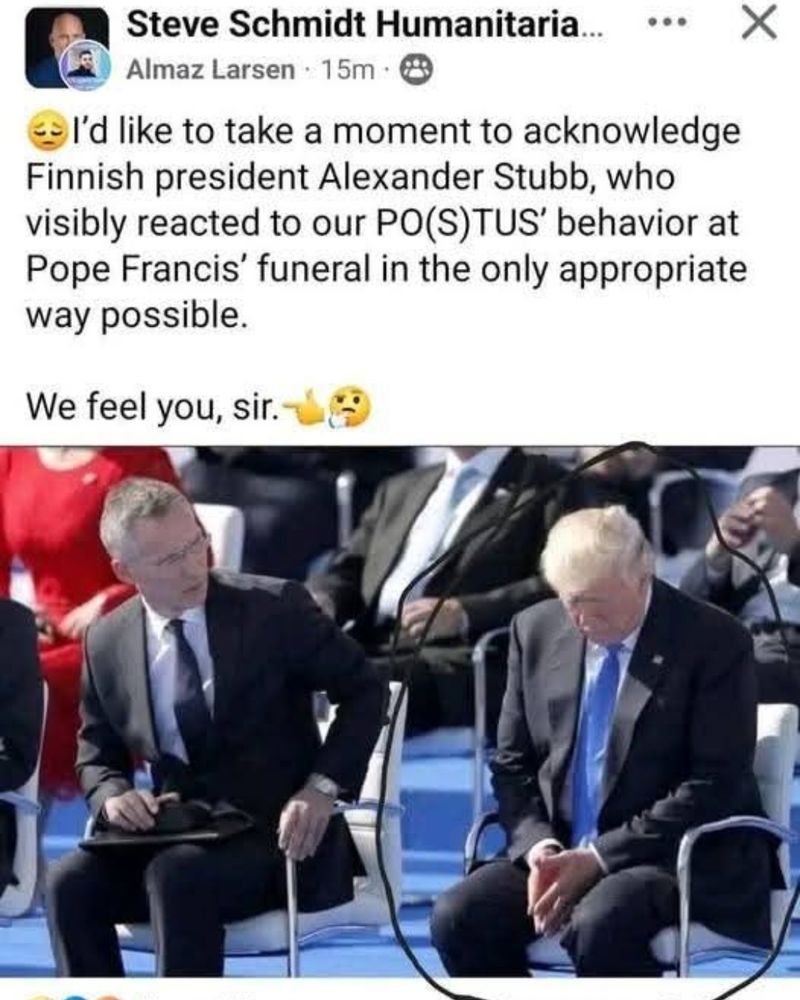Click the gray-haired man with glasses in photo
800x1000 pixels.
click(x=211, y=714)
